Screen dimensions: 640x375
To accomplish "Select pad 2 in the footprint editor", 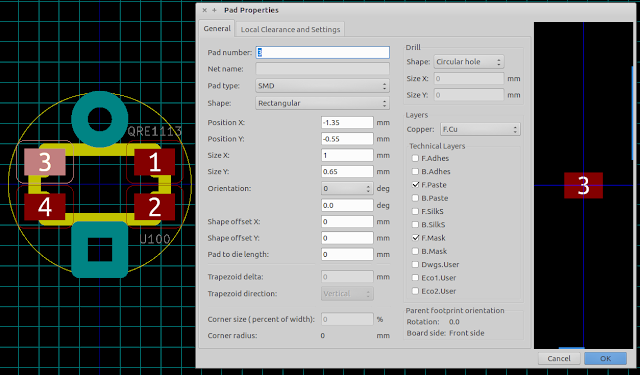I will pos(155,207).
